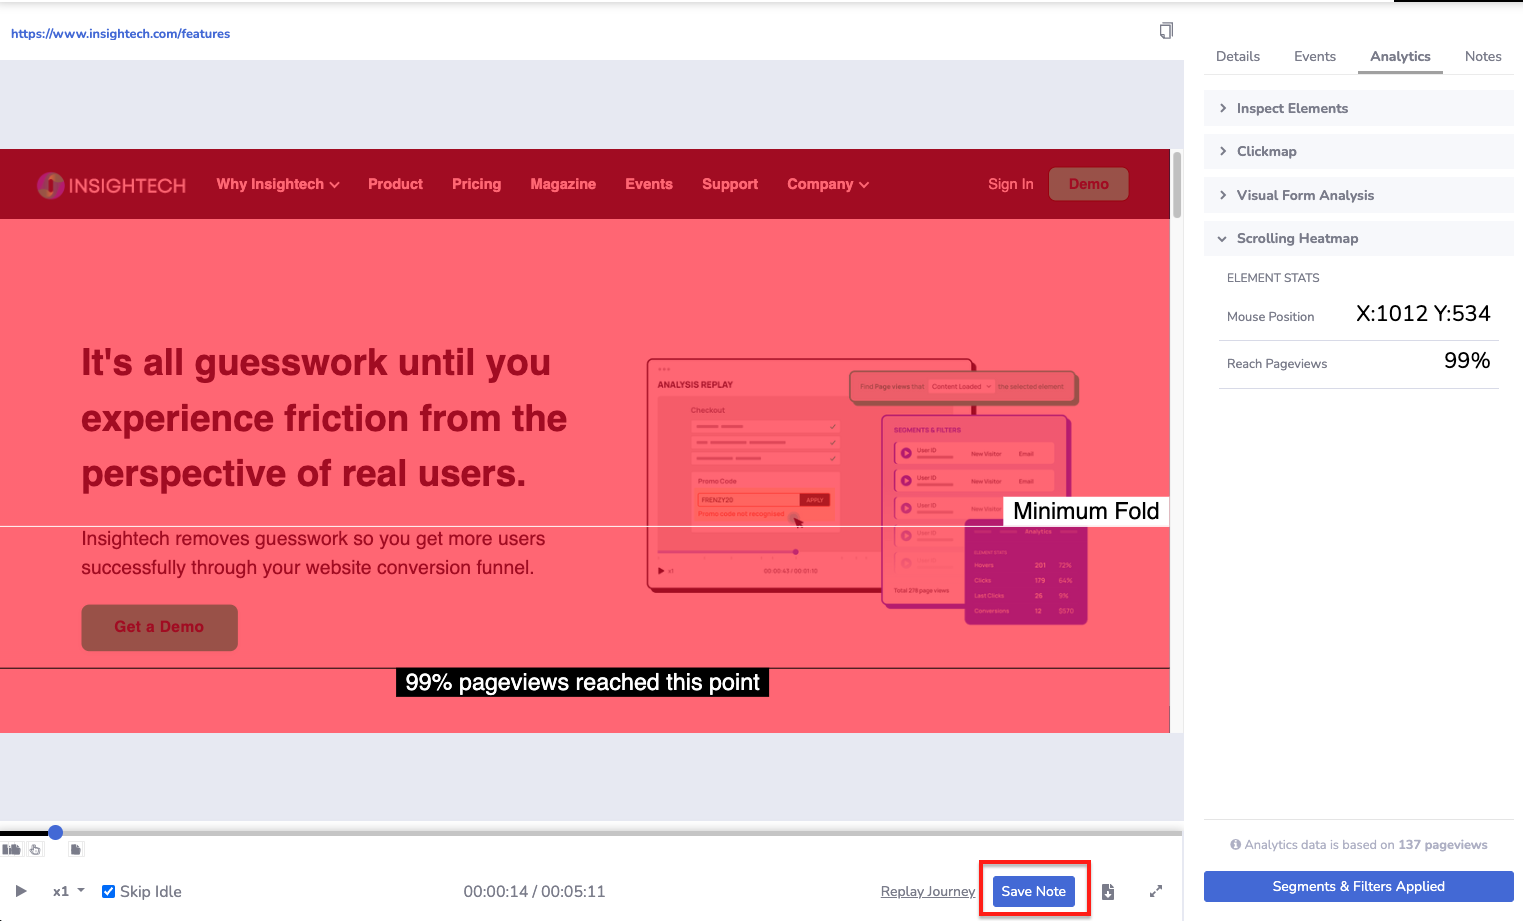The width and height of the screenshot is (1523, 921).
Task: Click the insightech.com/features URL link
Action: pyautogui.click(x=120, y=33)
